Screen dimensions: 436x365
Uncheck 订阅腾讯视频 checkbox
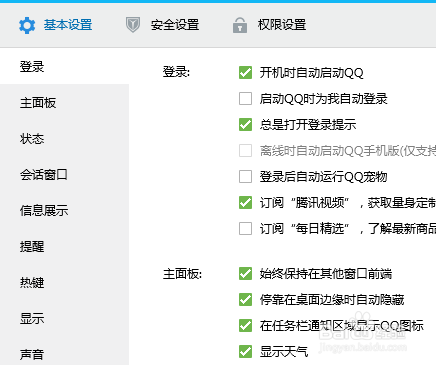point(245,203)
